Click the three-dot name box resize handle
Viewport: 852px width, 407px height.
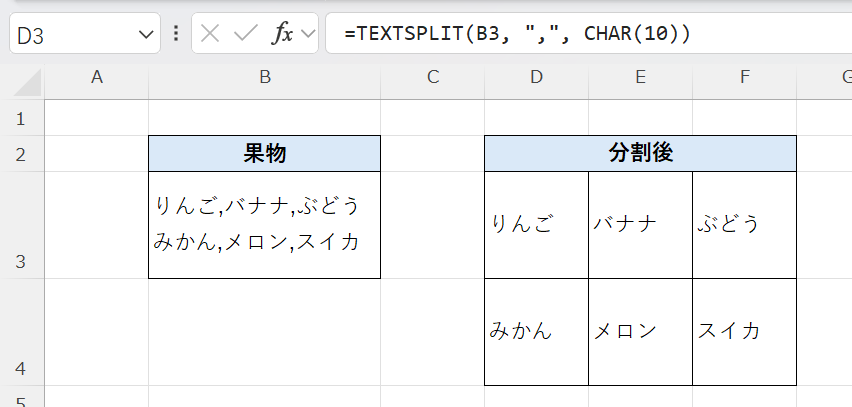[176, 34]
